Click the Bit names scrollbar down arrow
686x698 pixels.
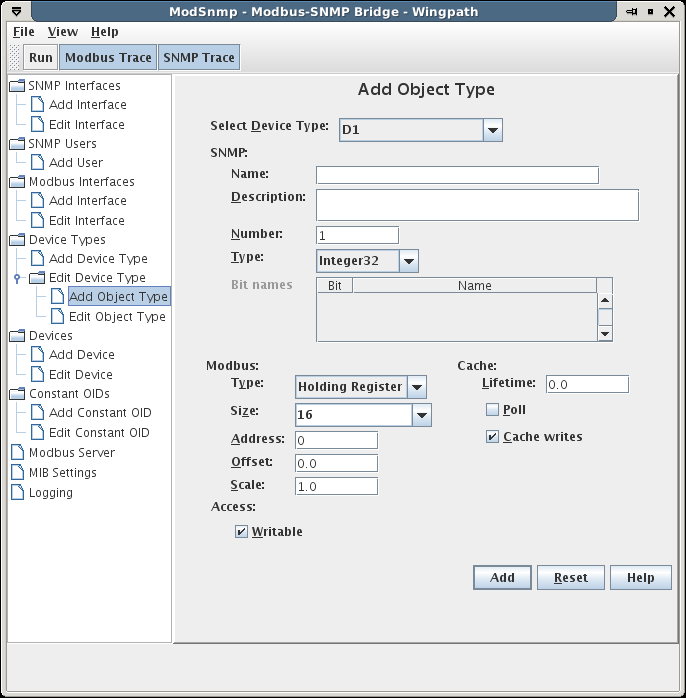coord(605,333)
